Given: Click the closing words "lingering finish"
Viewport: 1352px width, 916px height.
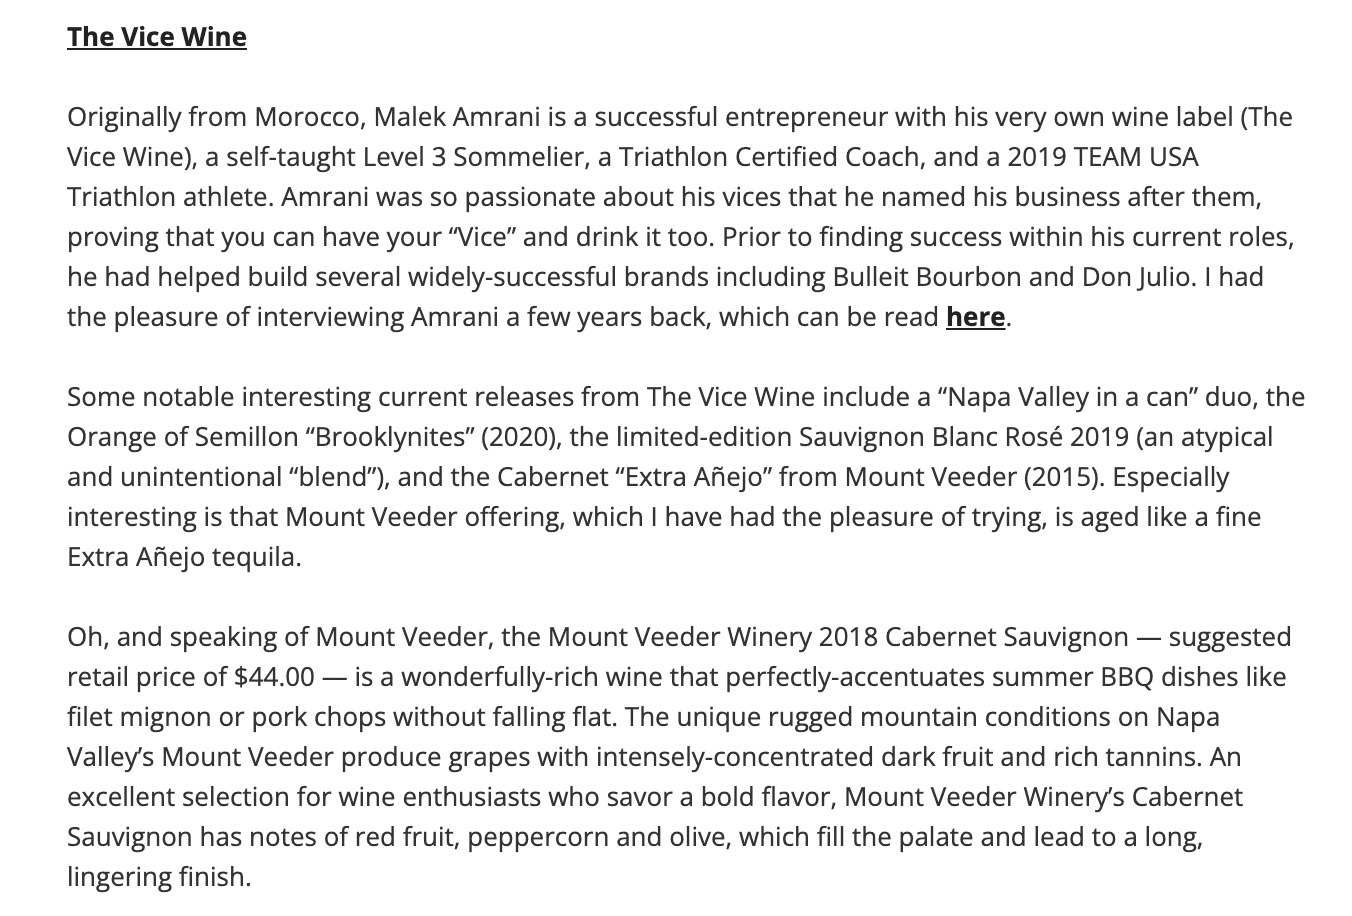Looking at the screenshot, I should [x=158, y=877].
